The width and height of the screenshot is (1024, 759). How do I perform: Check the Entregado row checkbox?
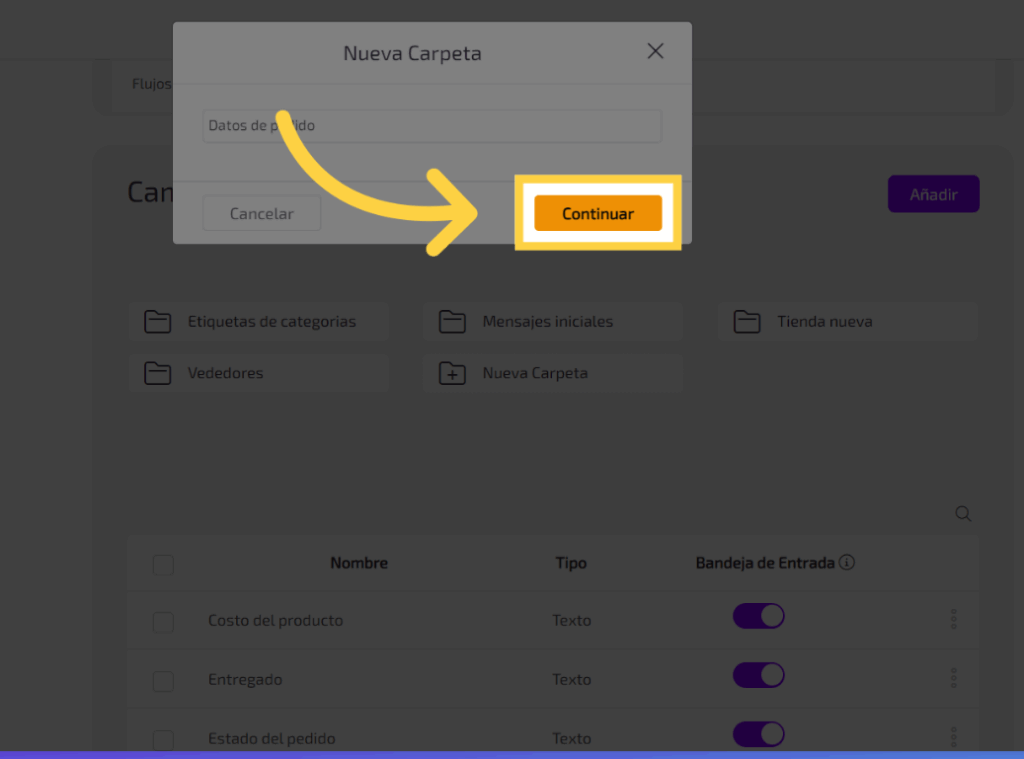pos(163,681)
